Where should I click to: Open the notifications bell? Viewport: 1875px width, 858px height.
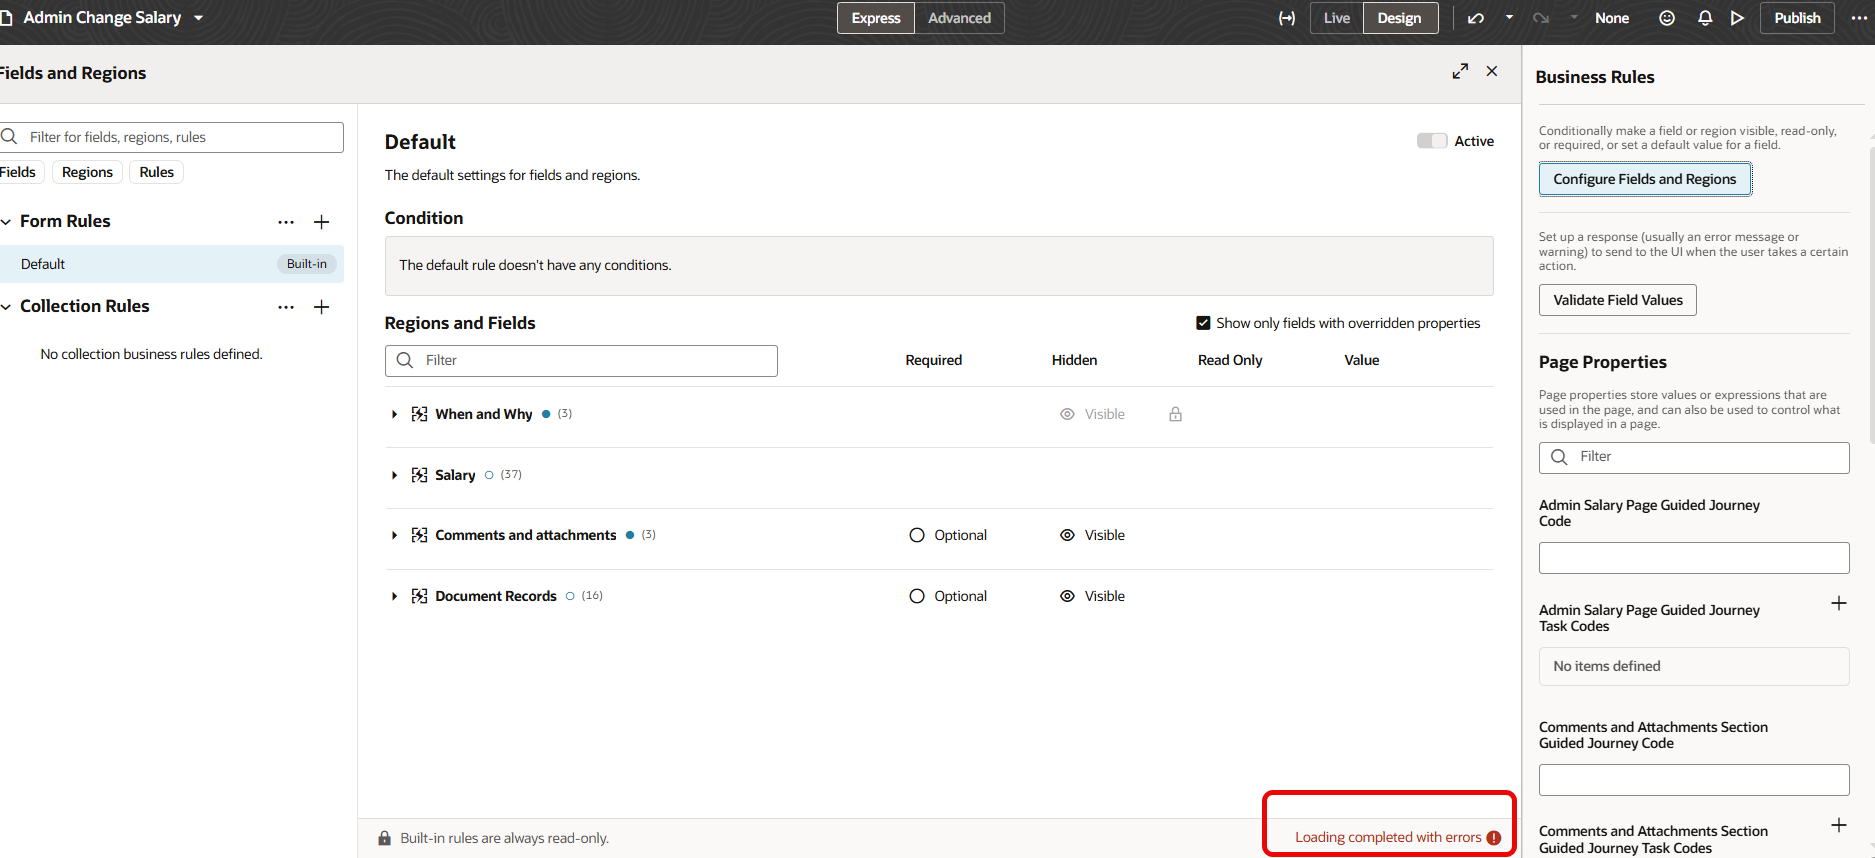[x=1705, y=18]
